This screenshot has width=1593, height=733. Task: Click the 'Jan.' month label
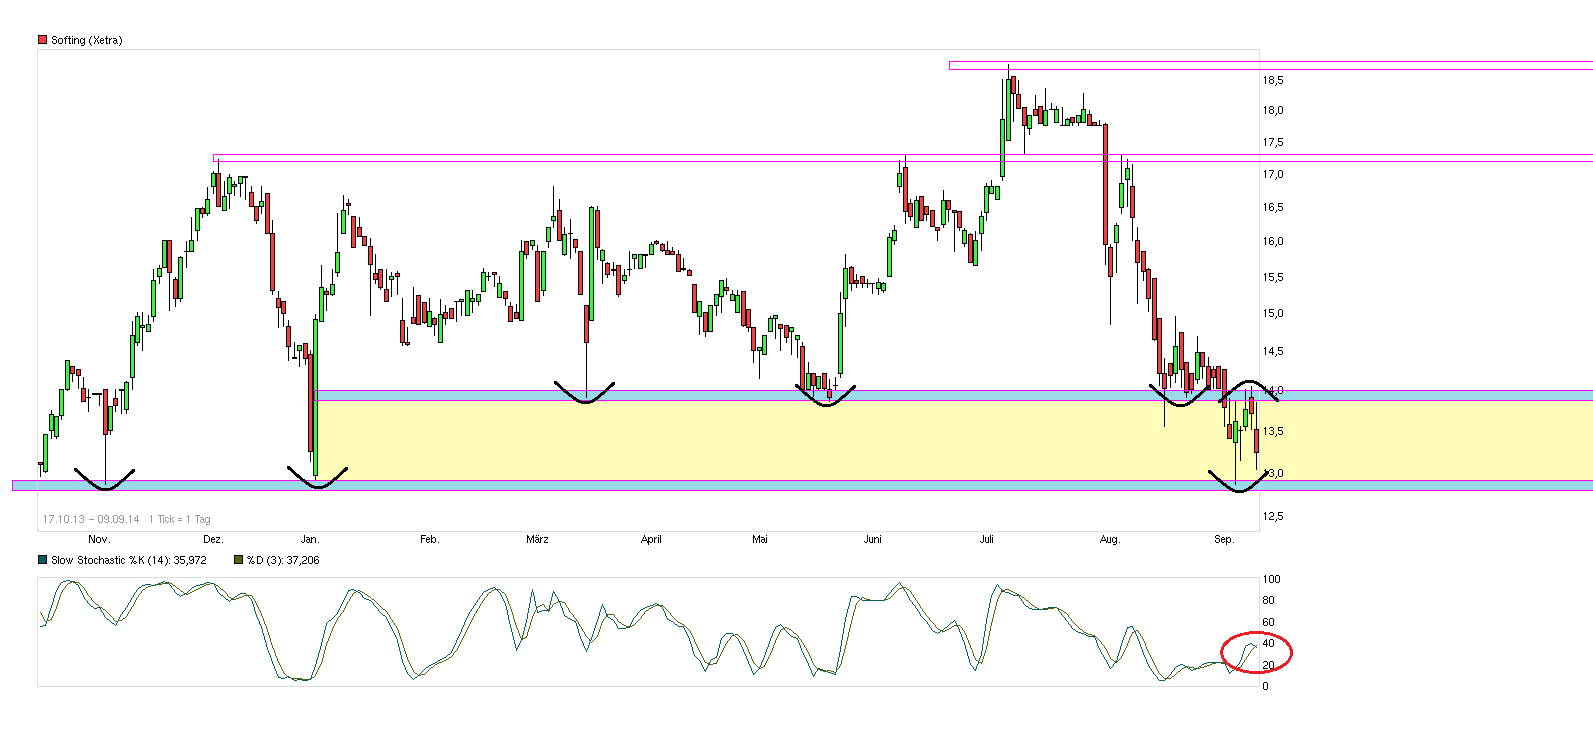[x=310, y=539]
